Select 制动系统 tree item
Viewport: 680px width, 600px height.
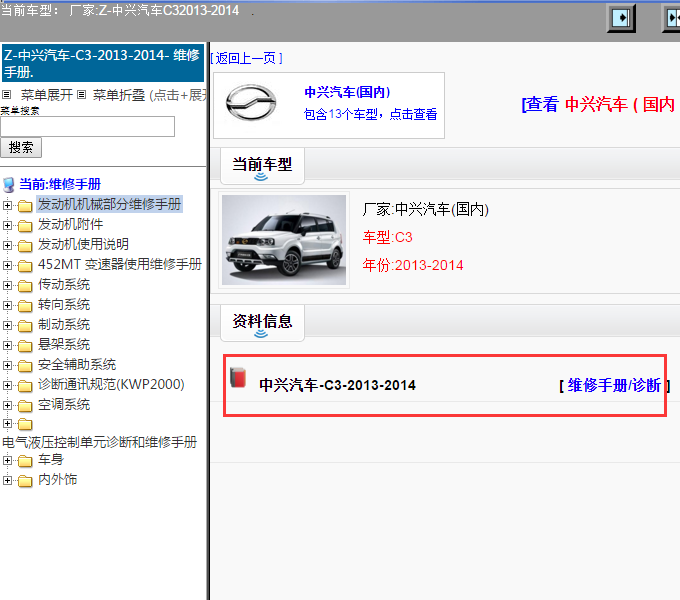click(x=64, y=324)
